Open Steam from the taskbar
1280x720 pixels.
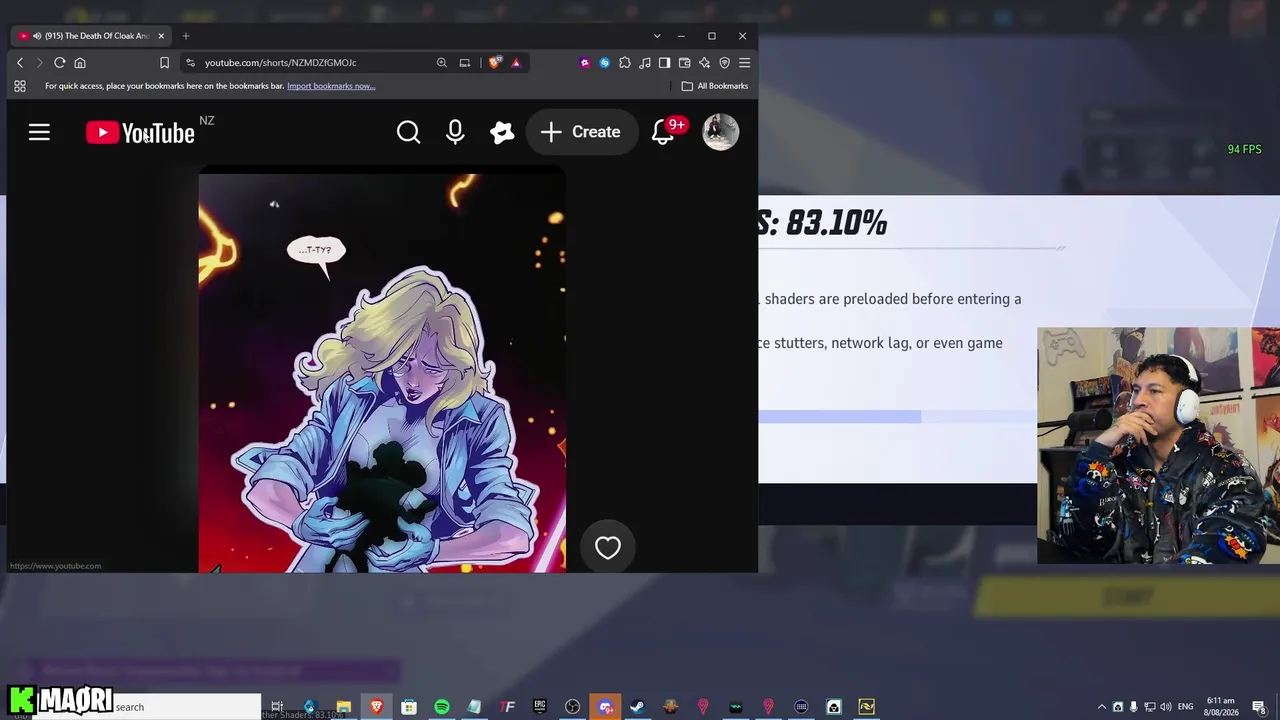pos(637,707)
